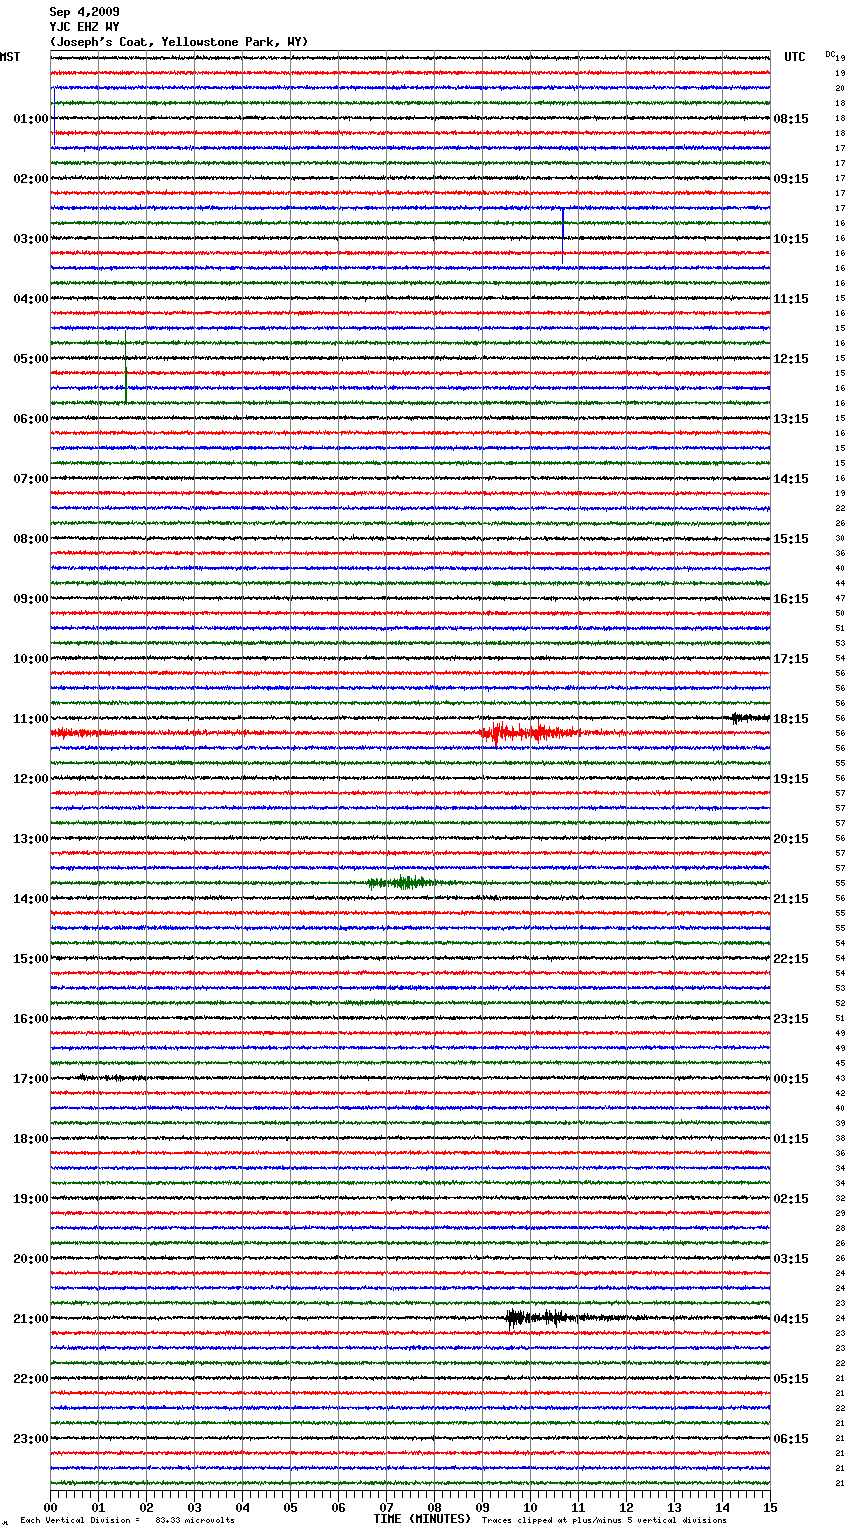
Task: Click the 'DC' column header
Action: 830,54
